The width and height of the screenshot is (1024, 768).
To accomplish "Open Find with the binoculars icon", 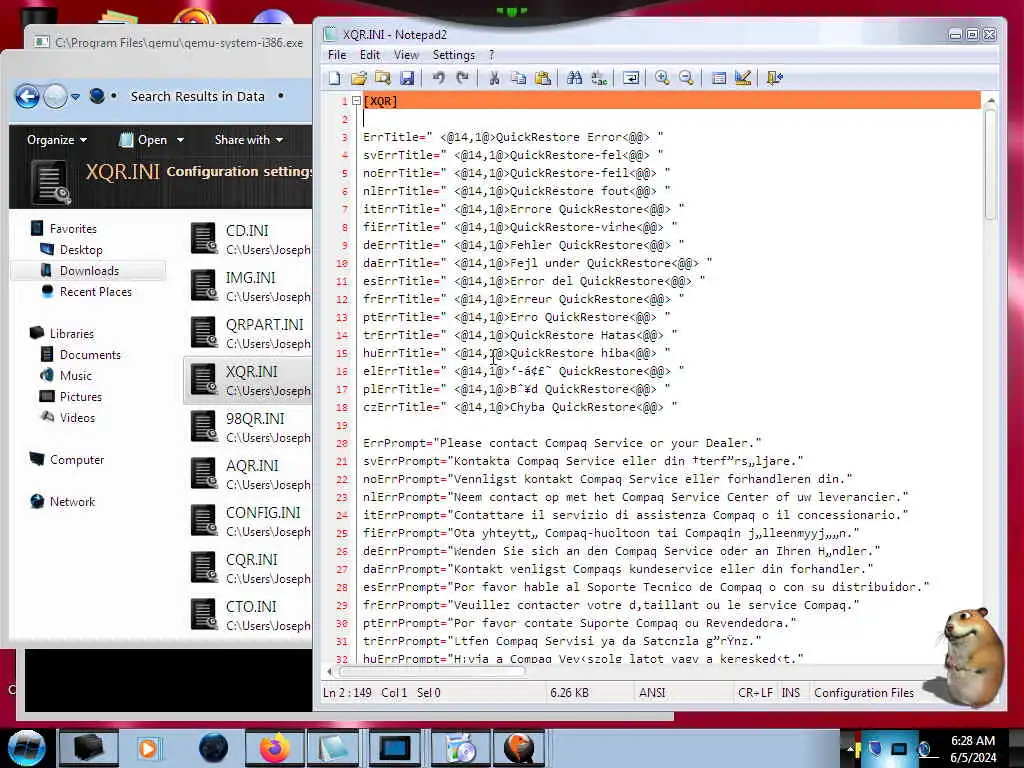I will (574, 78).
